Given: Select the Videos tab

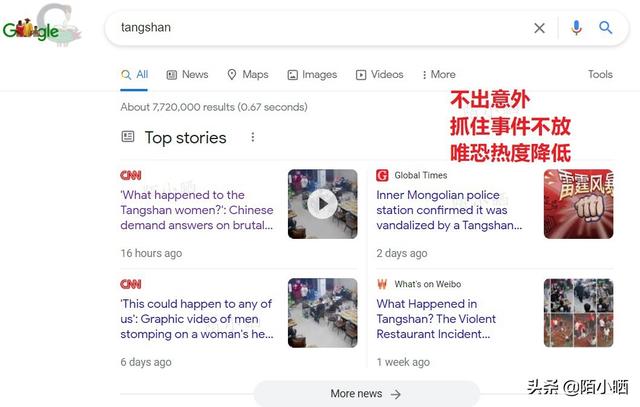Looking at the screenshot, I should tap(380, 74).
